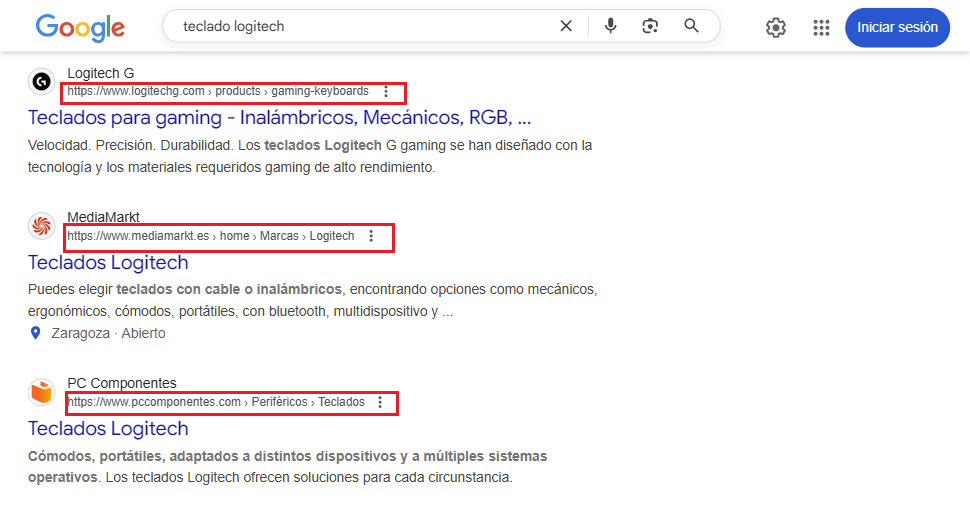
Task: Click the Logitech G favicon
Action: (x=41, y=82)
